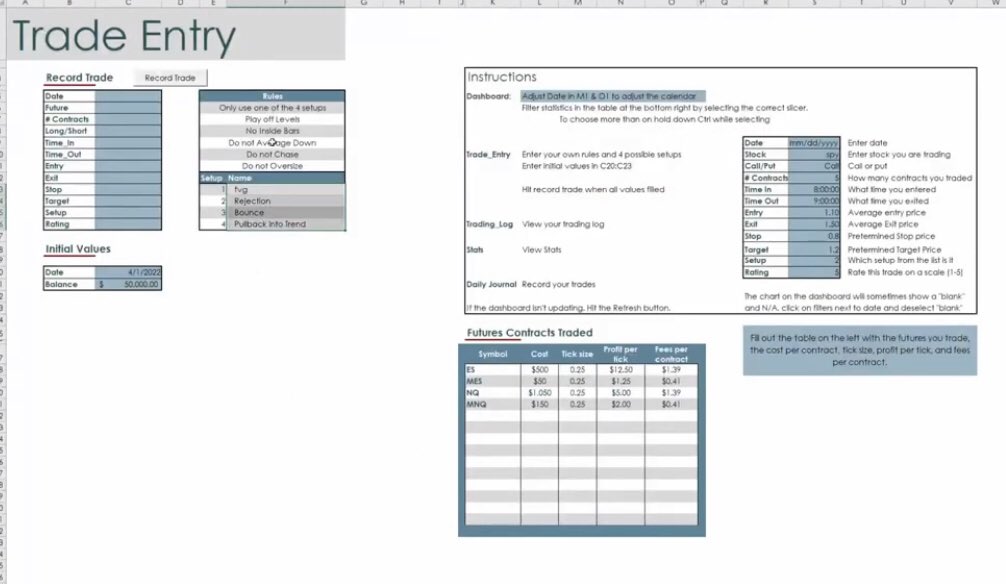Image resolution: width=1006 pixels, height=584 pixels.
Task: Select the MES symbol cell
Action: (x=493, y=381)
